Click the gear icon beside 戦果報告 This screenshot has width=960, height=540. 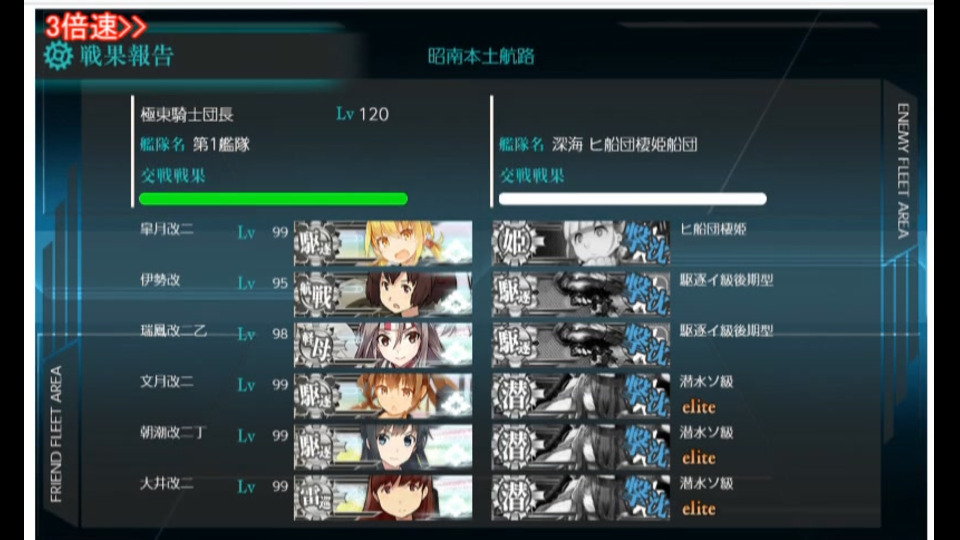[59, 56]
